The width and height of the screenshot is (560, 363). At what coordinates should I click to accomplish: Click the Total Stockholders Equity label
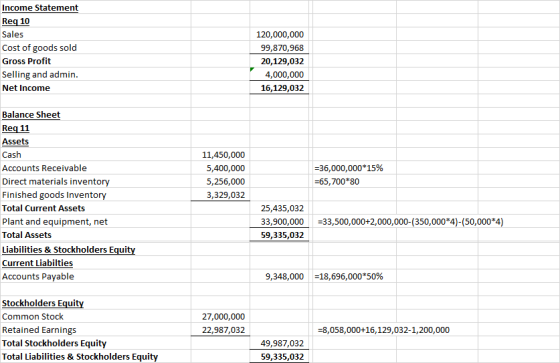[54, 343]
